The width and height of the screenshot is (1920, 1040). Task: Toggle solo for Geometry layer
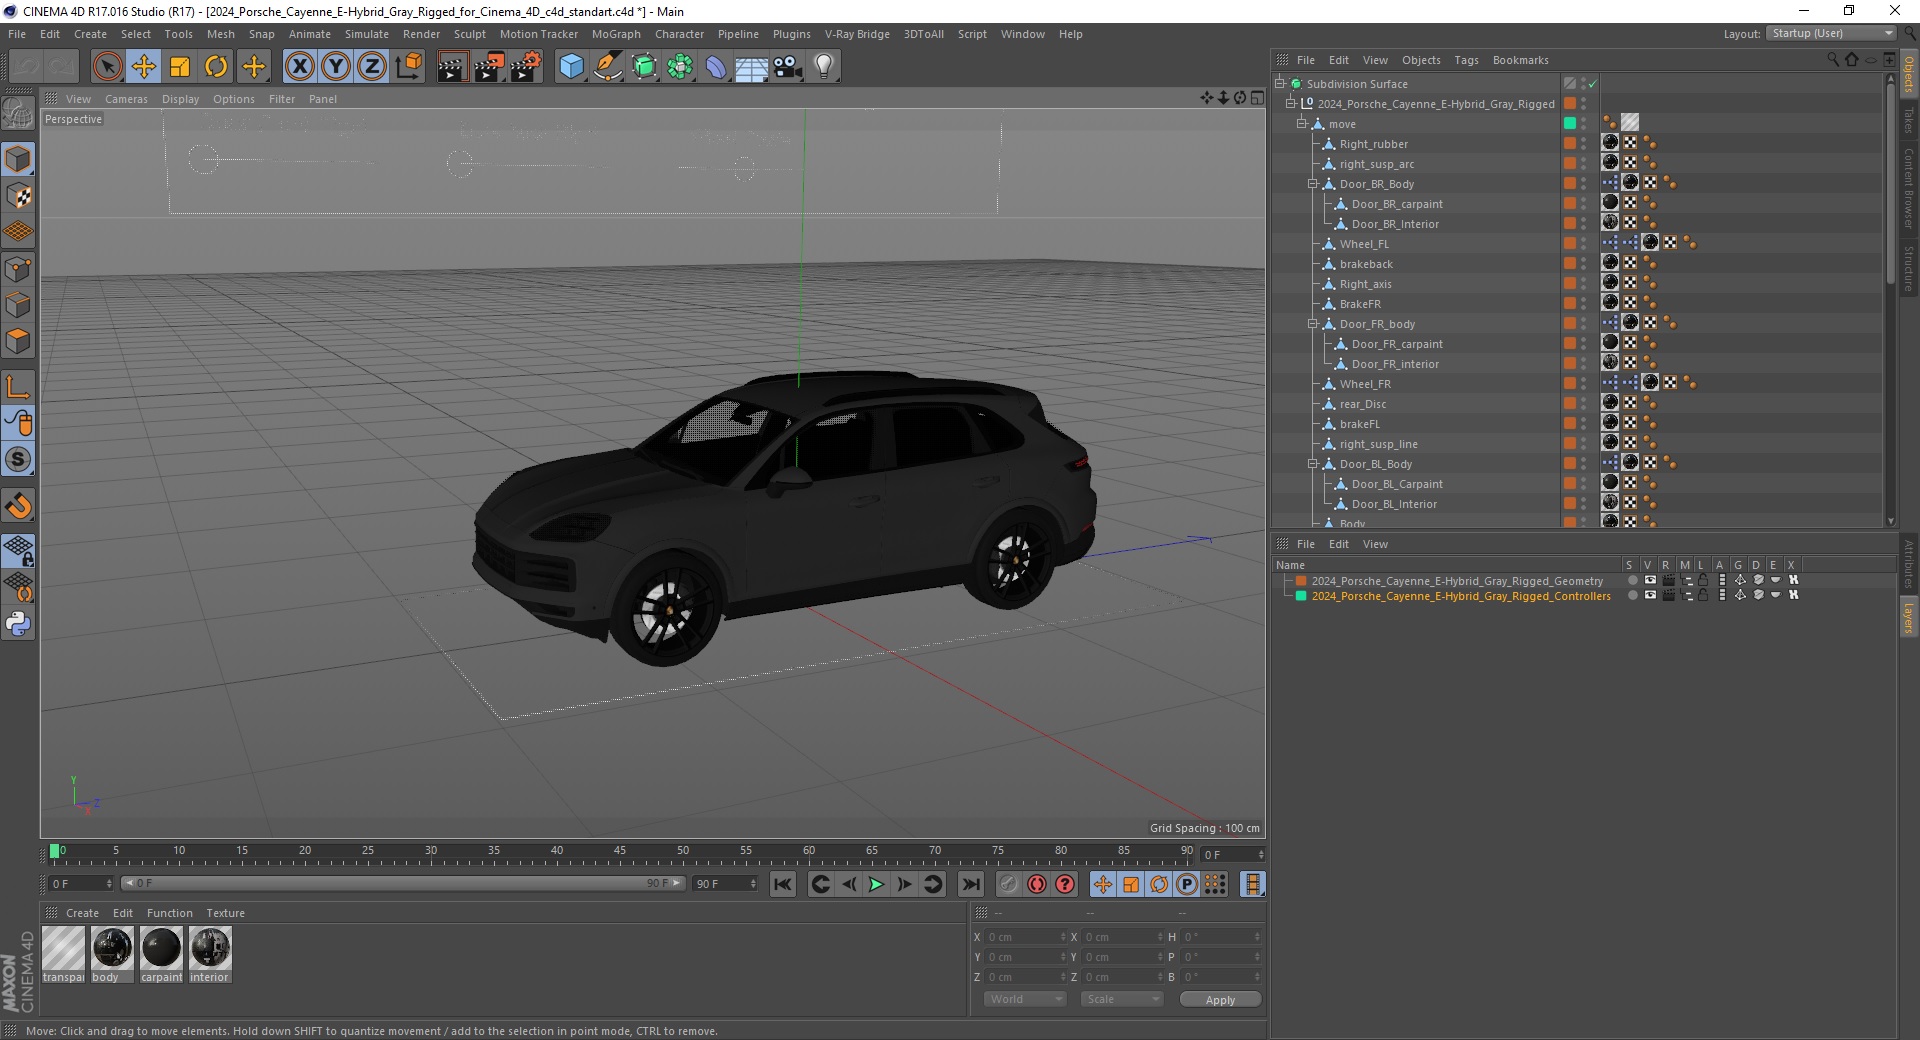[x=1632, y=581]
